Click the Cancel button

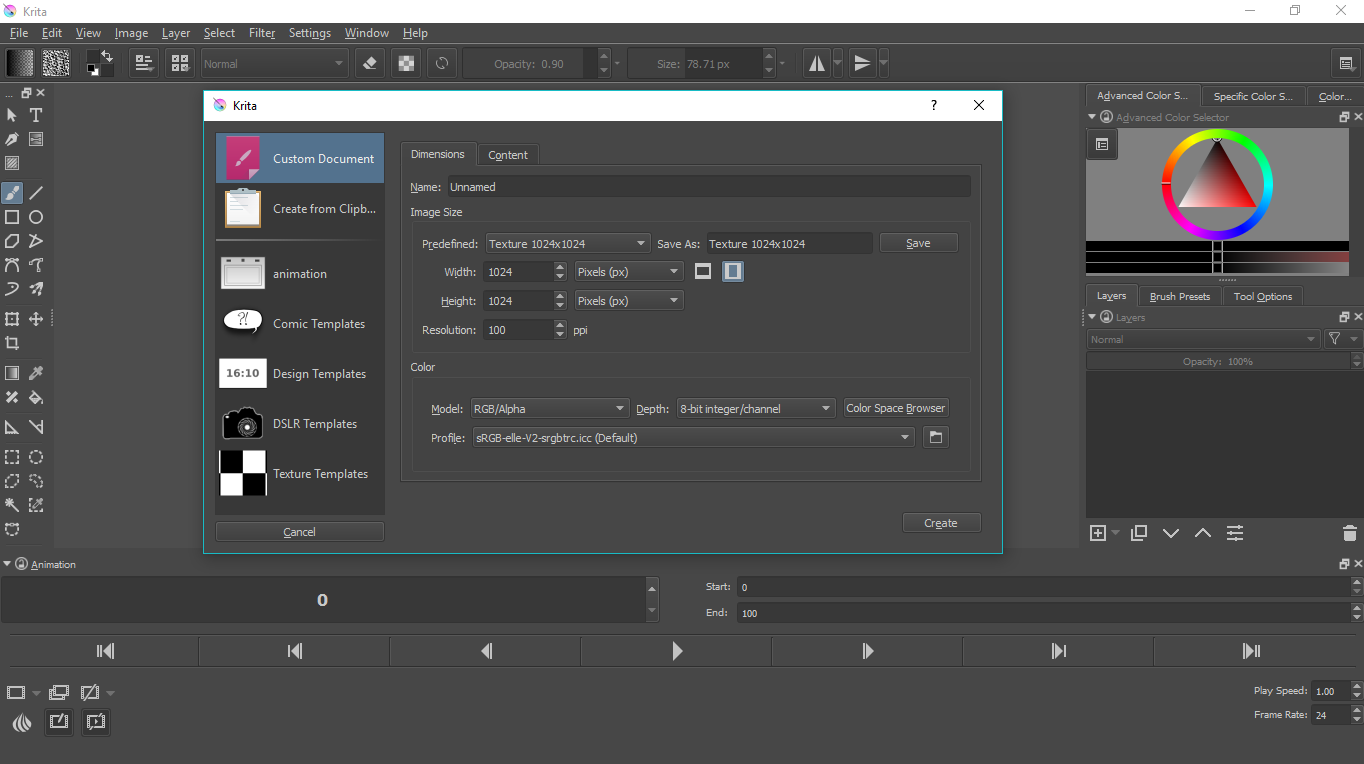300,532
